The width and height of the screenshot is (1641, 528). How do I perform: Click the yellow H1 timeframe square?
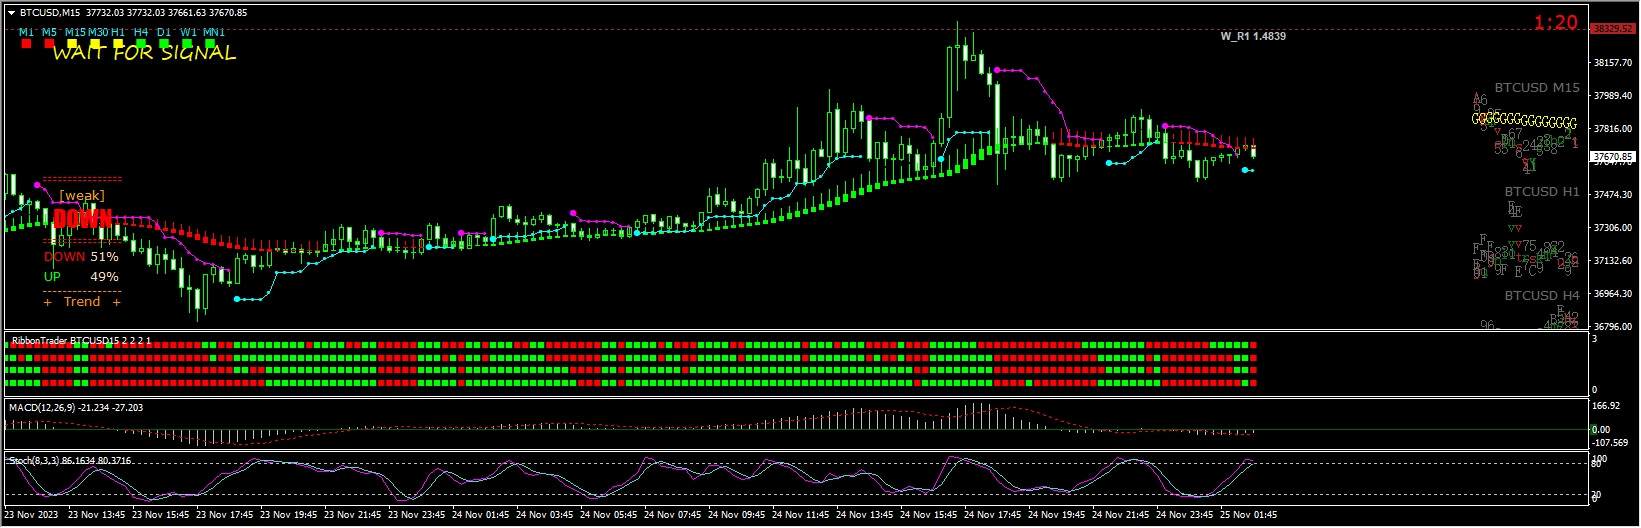pos(118,44)
